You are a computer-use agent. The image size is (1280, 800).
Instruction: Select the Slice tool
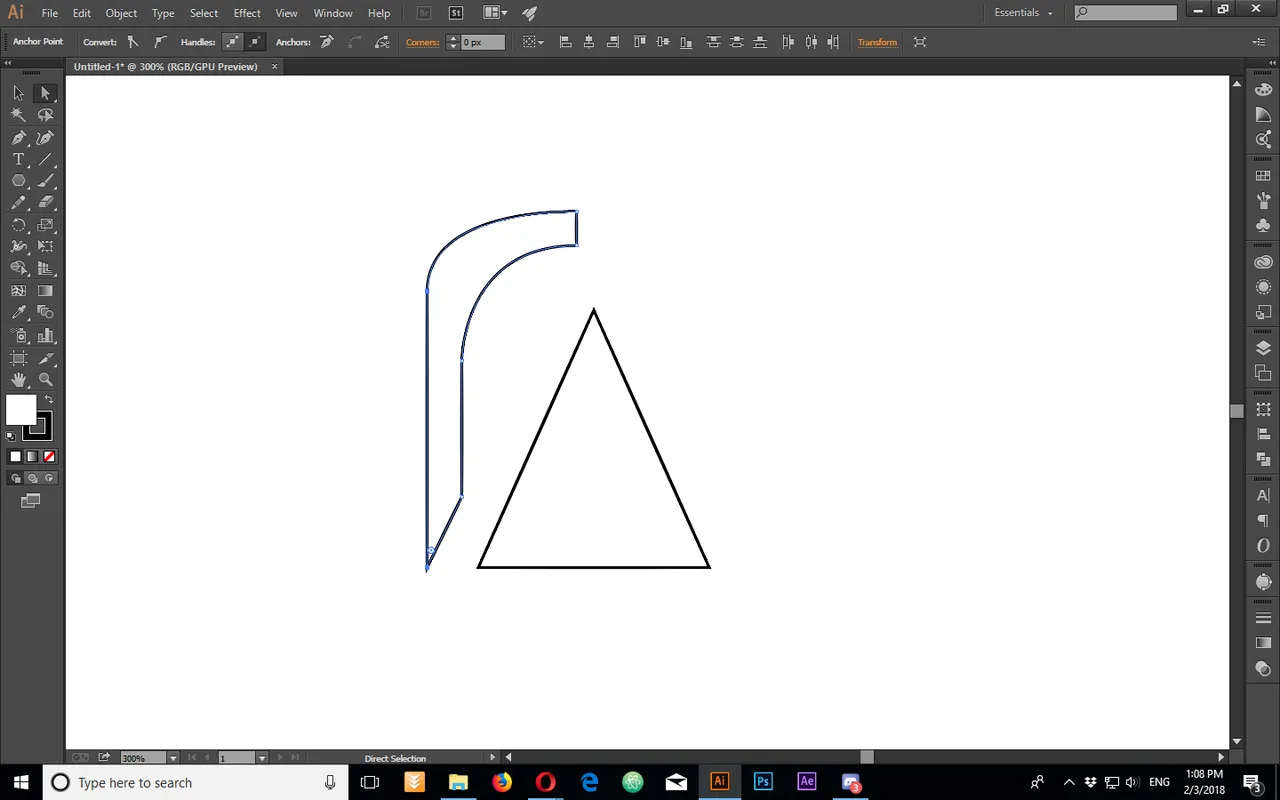coord(45,358)
